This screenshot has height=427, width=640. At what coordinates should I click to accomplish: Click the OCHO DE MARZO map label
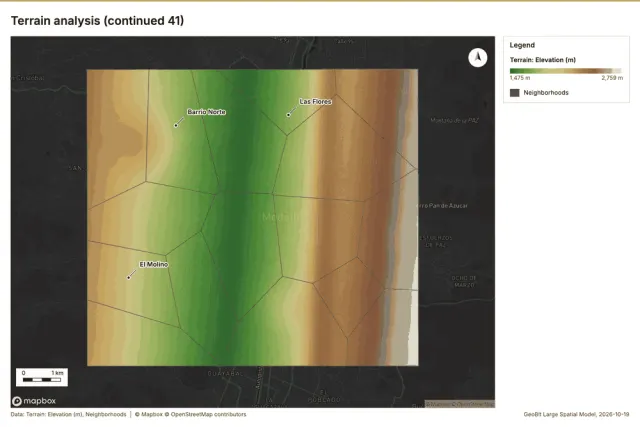464,281
